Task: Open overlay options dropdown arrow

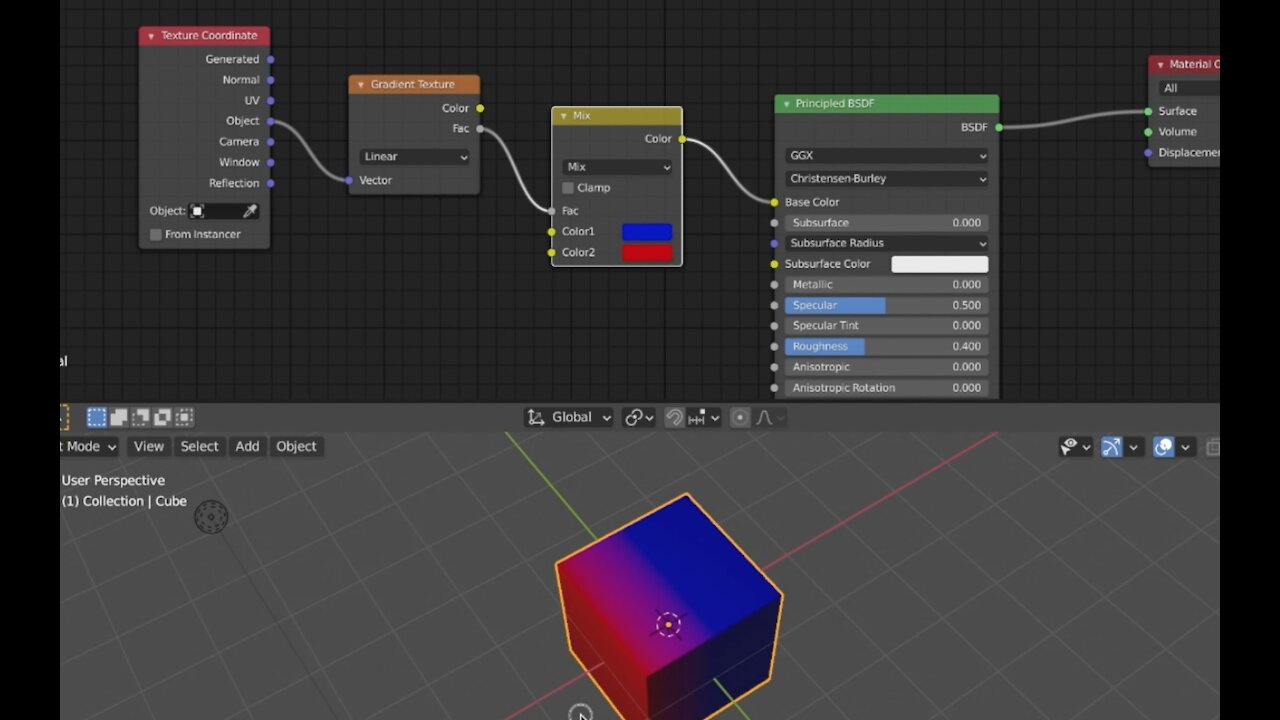Action: (x=1186, y=447)
